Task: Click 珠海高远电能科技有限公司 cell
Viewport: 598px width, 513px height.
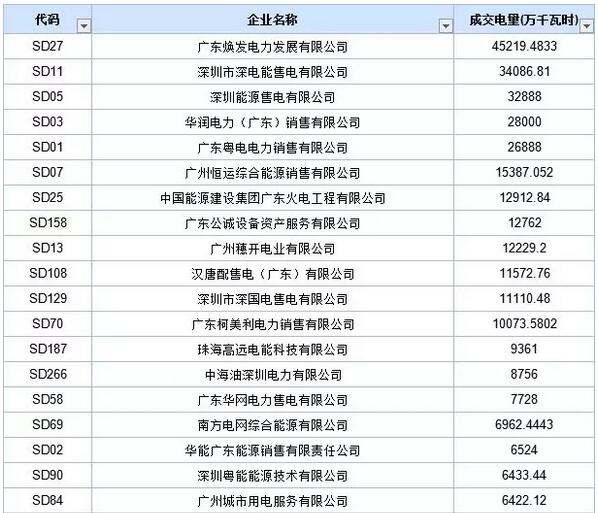Action: pos(272,349)
